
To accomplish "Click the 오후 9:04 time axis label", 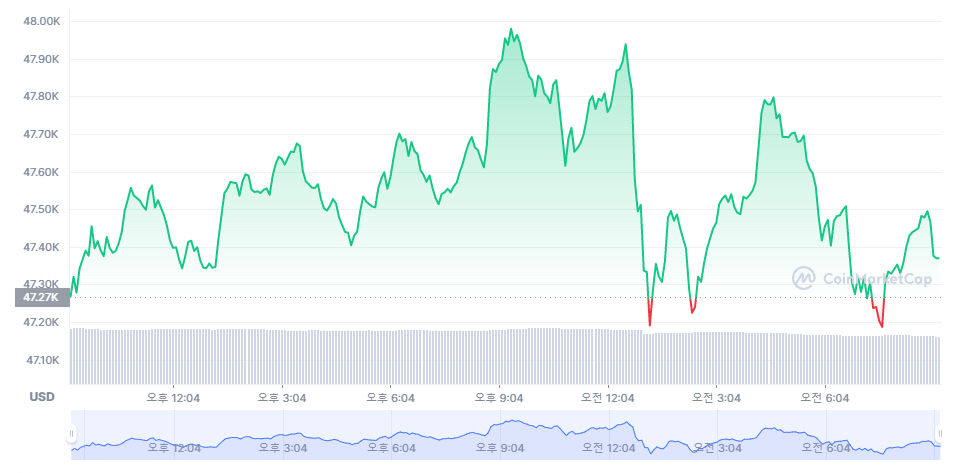I will coord(499,397).
